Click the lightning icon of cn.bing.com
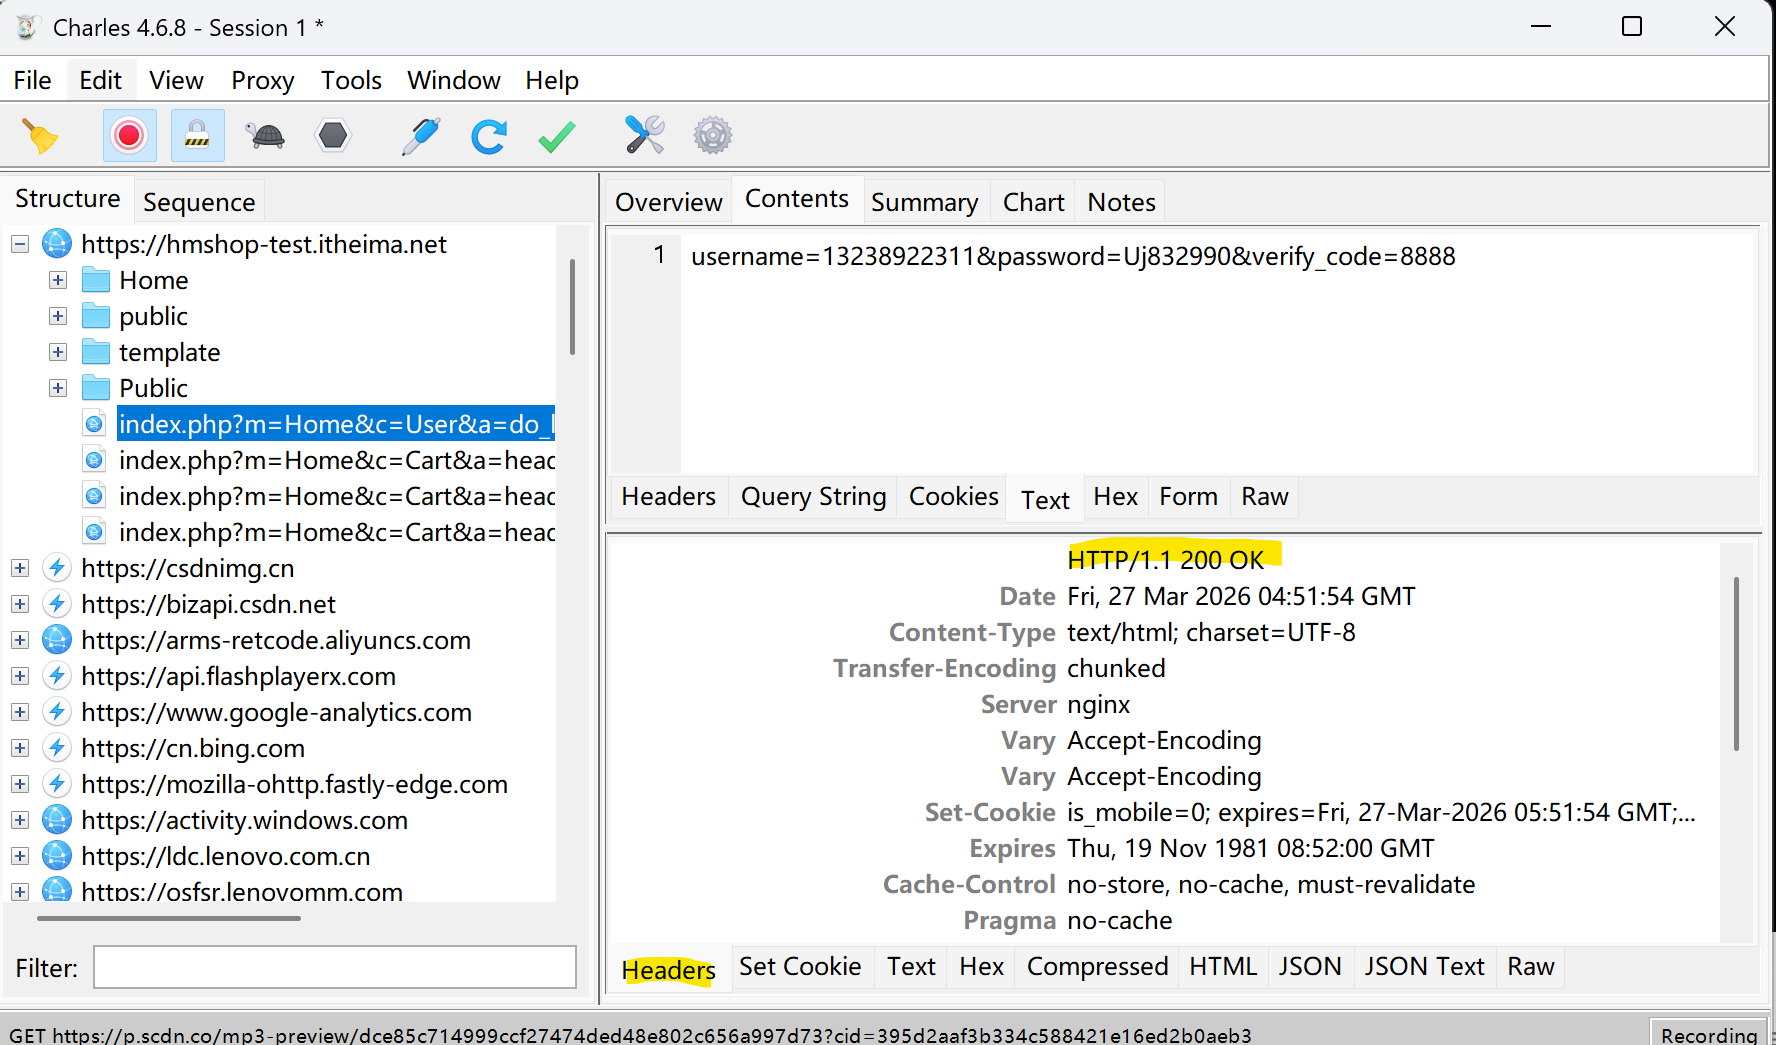 coord(57,748)
